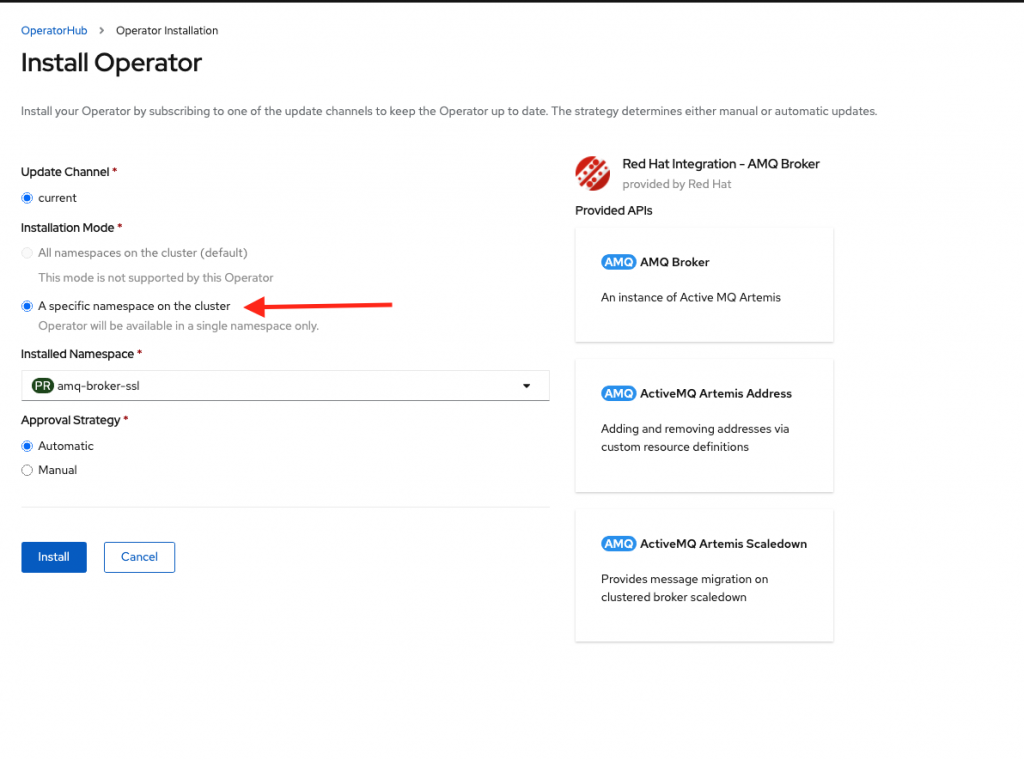1024x760 pixels.
Task: Click AMQ badge beside ActiveMQ Artemis Address
Action: 618,394
